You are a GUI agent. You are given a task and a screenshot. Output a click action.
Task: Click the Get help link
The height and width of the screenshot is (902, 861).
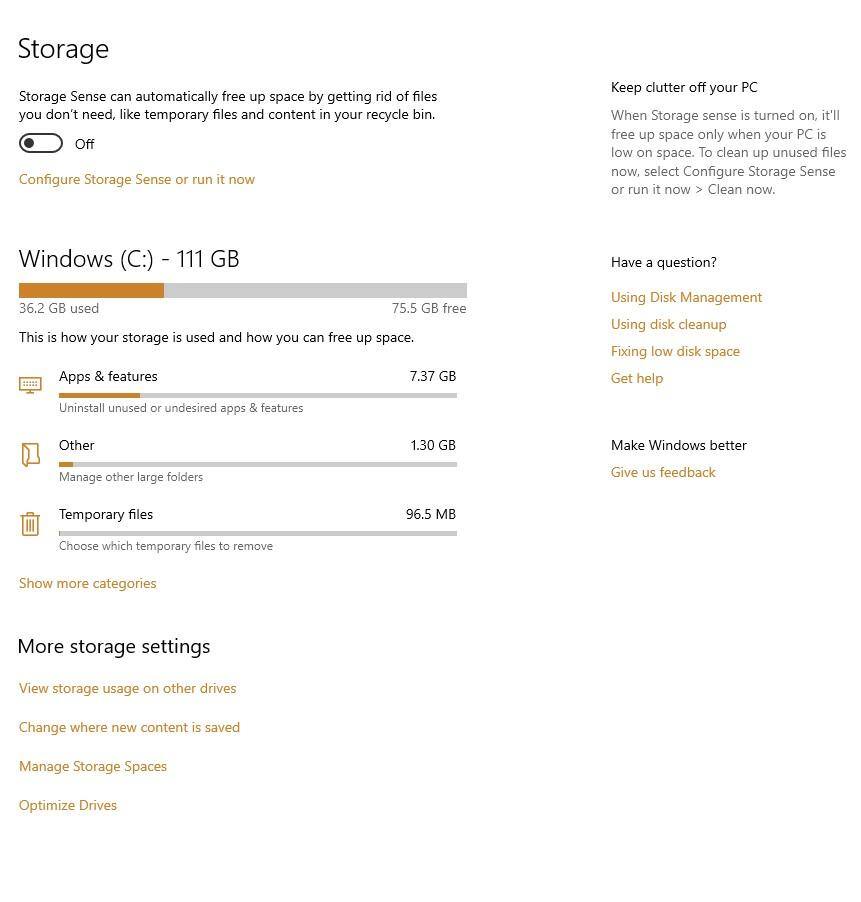pyautogui.click(x=637, y=378)
